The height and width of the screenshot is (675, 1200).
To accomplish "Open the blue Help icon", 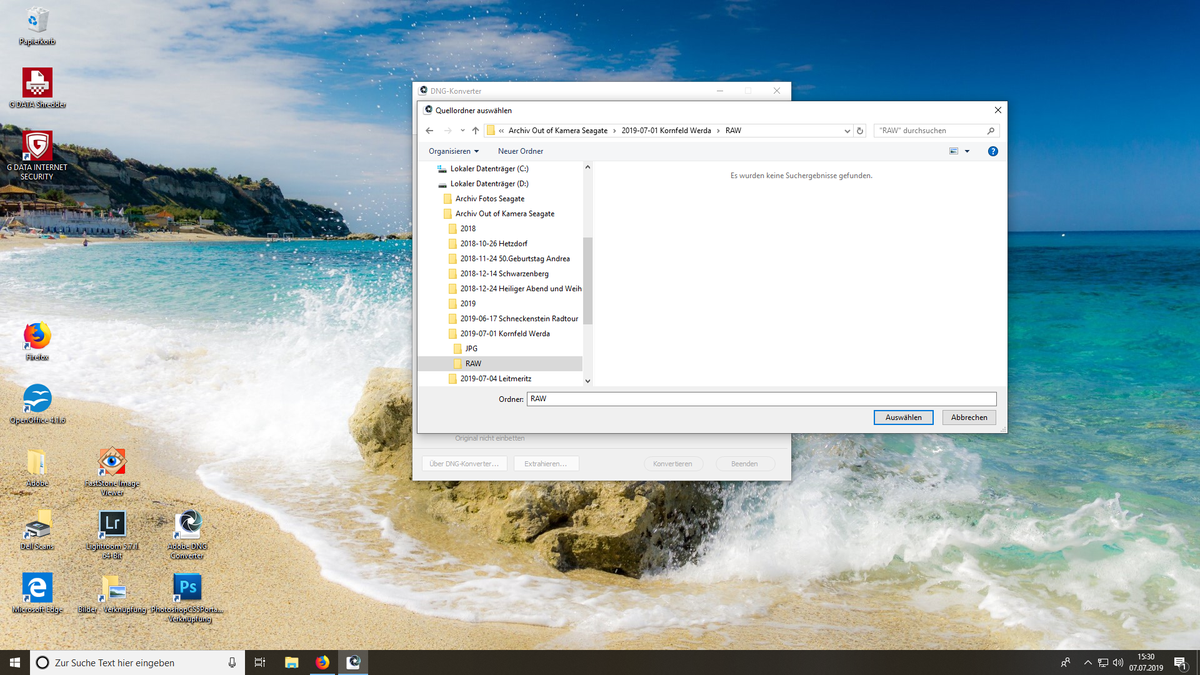I will point(992,151).
